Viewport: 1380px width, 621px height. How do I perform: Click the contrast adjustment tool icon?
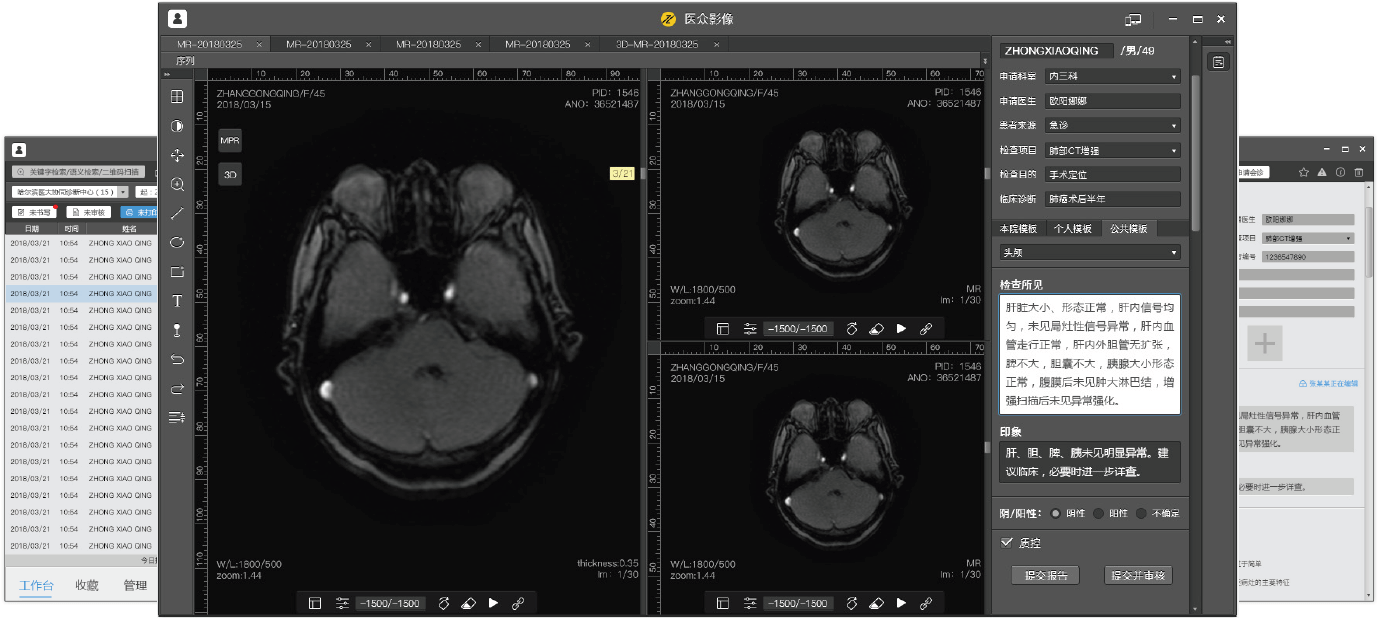tap(177, 126)
